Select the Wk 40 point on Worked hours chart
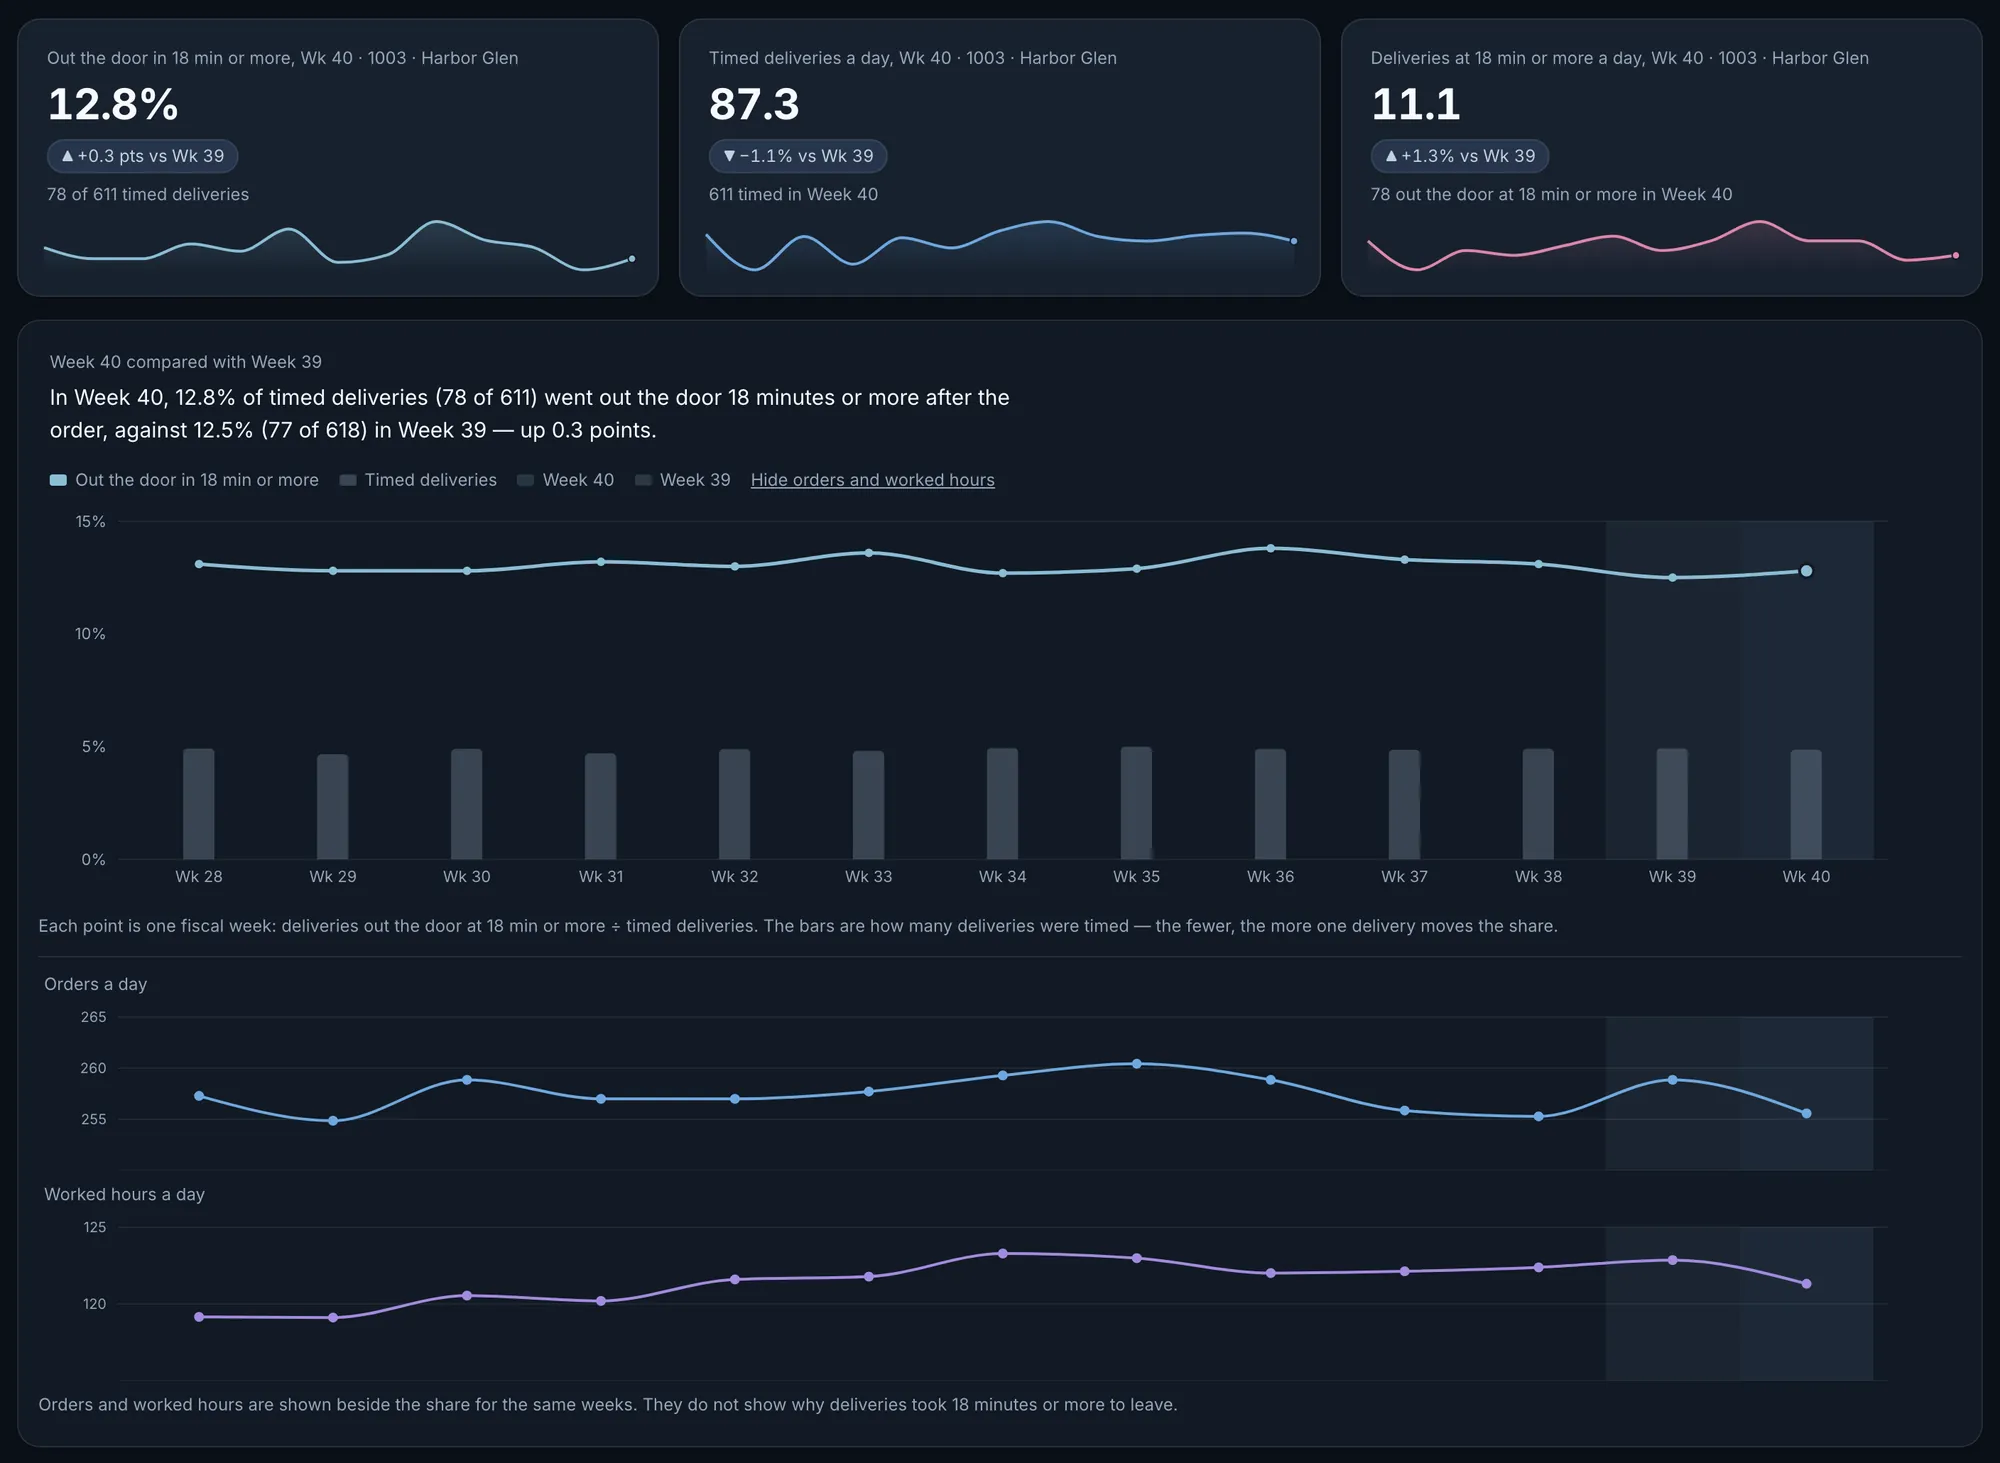2000x1463 pixels. pos(1806,1284)
